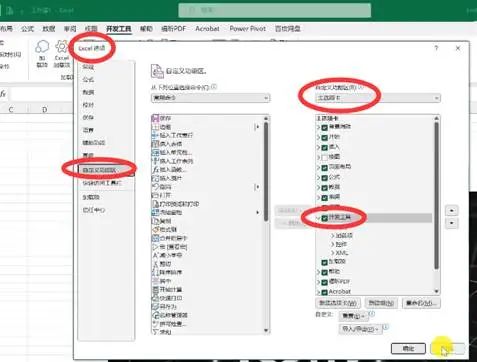Choose the 剪切 scissors command icon
477x362 pixels.
[x=155, y=264]
